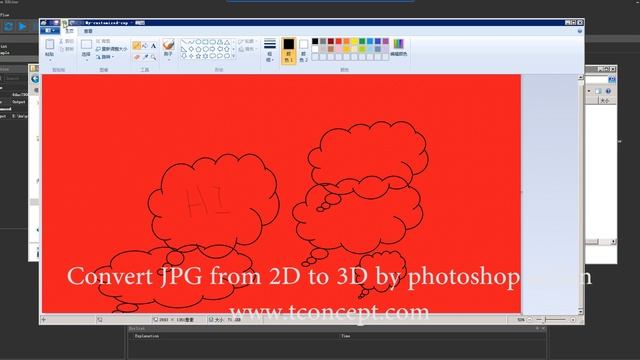The height and width of the screenshot is (360, 640).
Task: Pick the white color swatch
Action: click(315, 49)
